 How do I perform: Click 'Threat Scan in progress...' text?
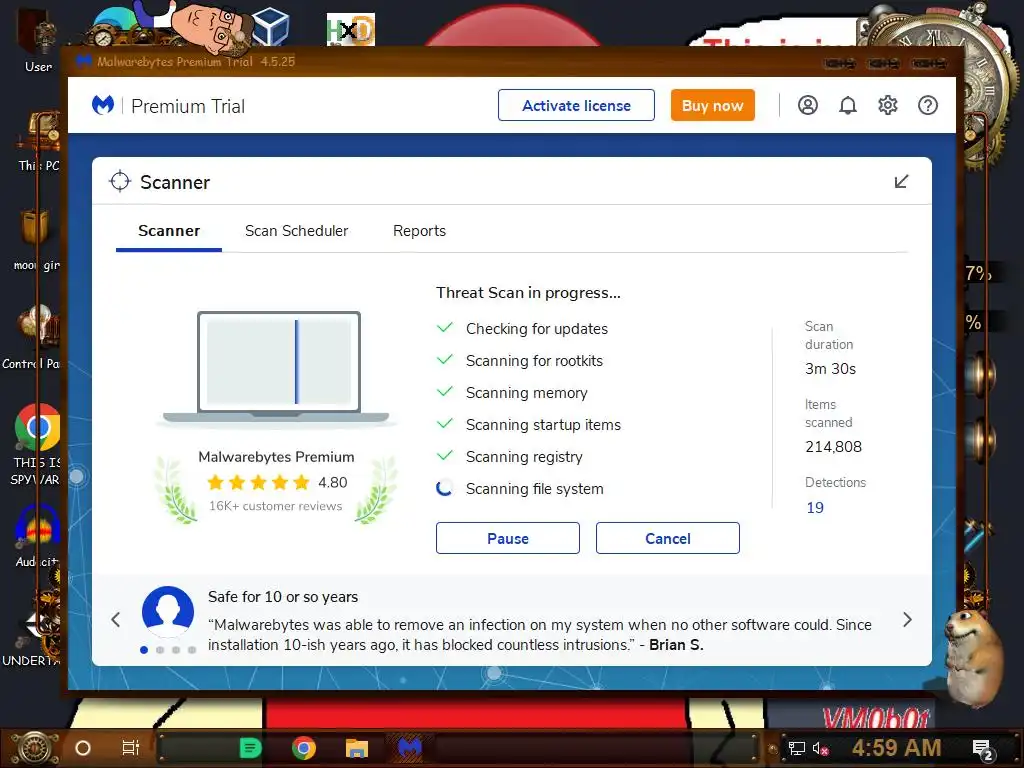(x=528, y=293)
